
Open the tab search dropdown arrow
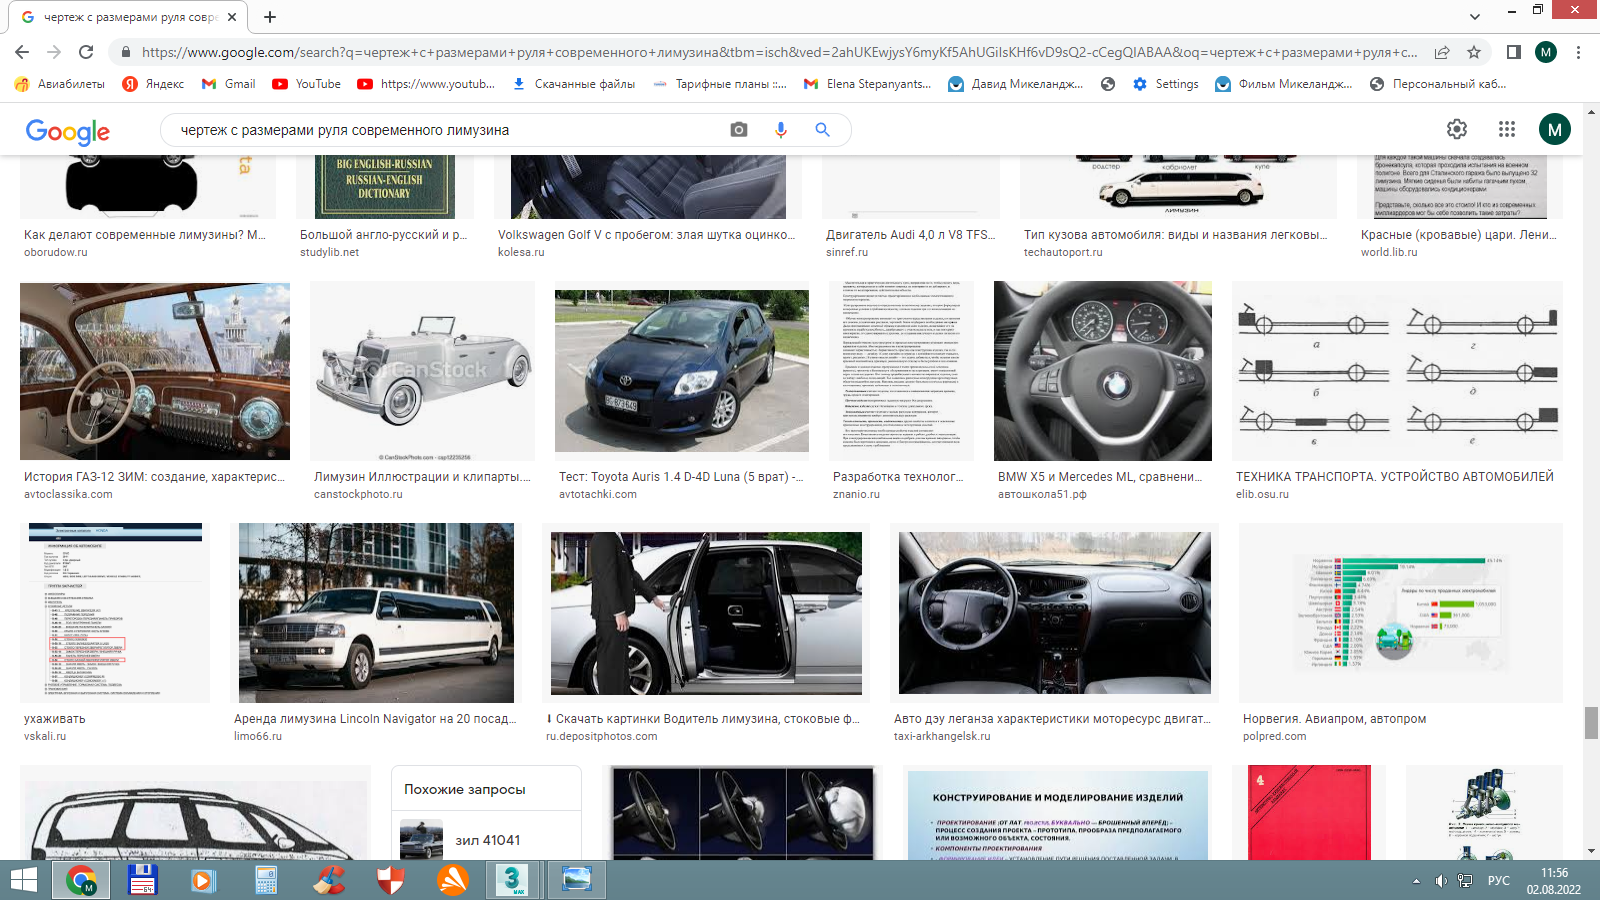pyautogui.click(x=1475, y=17)
